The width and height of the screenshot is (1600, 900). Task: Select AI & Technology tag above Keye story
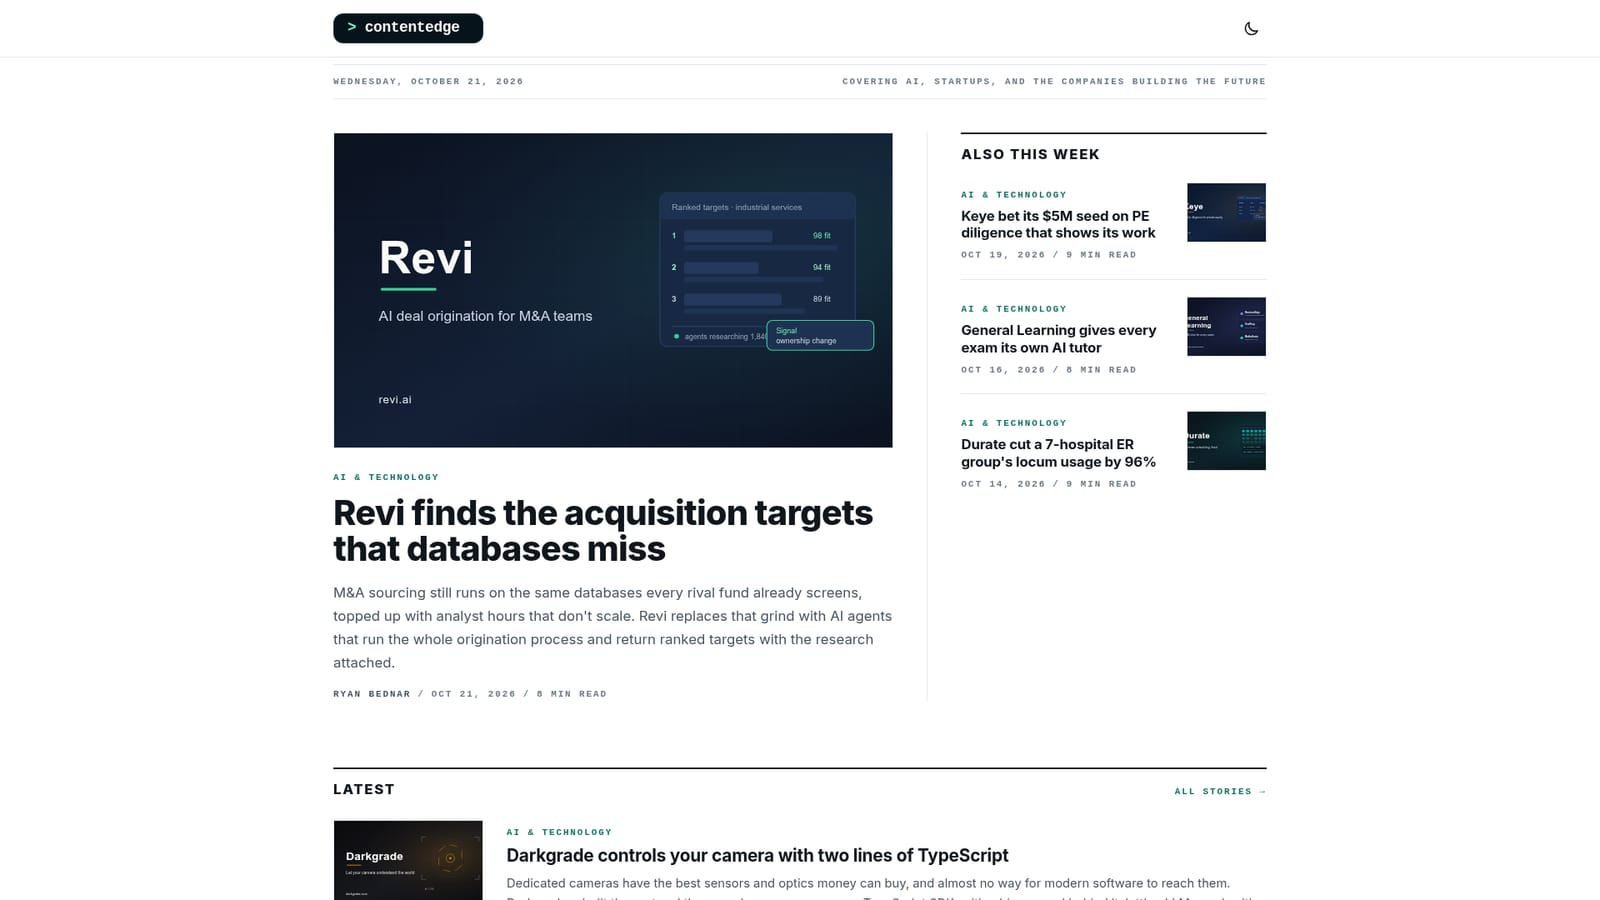pyautogui.click(x=1014, y=195)
